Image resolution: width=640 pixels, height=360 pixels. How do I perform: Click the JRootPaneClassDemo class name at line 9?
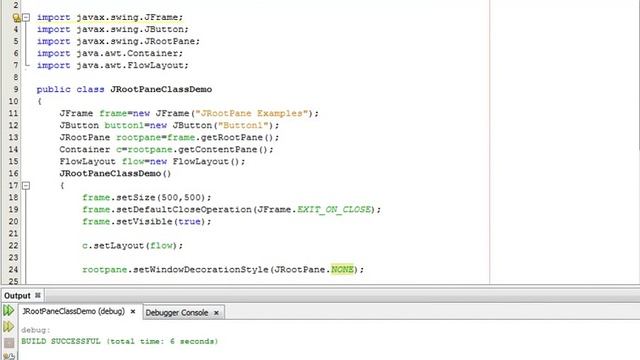tap(161, 89)
